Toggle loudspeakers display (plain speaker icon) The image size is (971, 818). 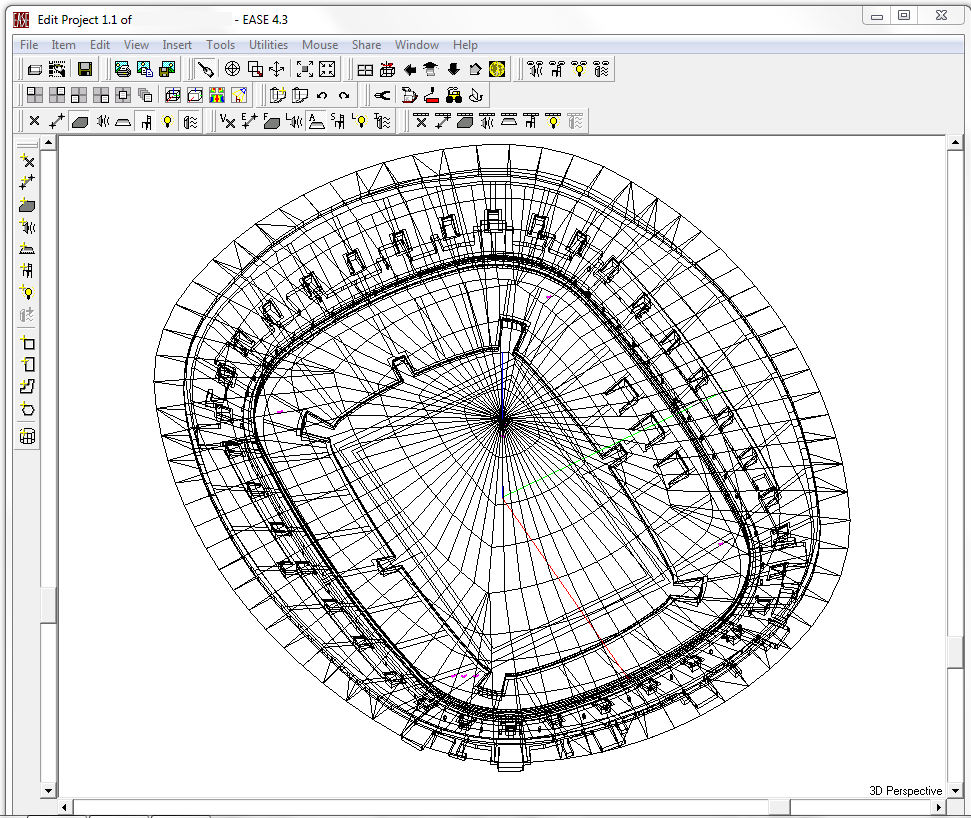pyautogui.click(x=102, y=121)
